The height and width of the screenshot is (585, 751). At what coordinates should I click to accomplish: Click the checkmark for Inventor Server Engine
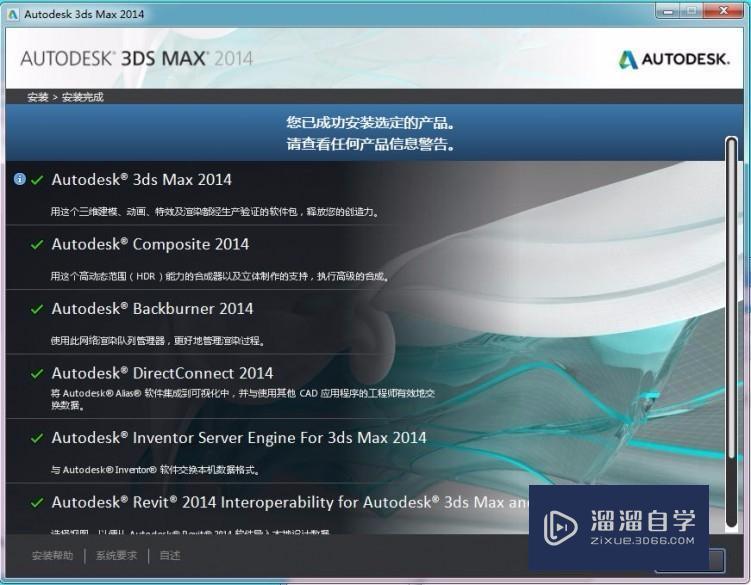37,438
